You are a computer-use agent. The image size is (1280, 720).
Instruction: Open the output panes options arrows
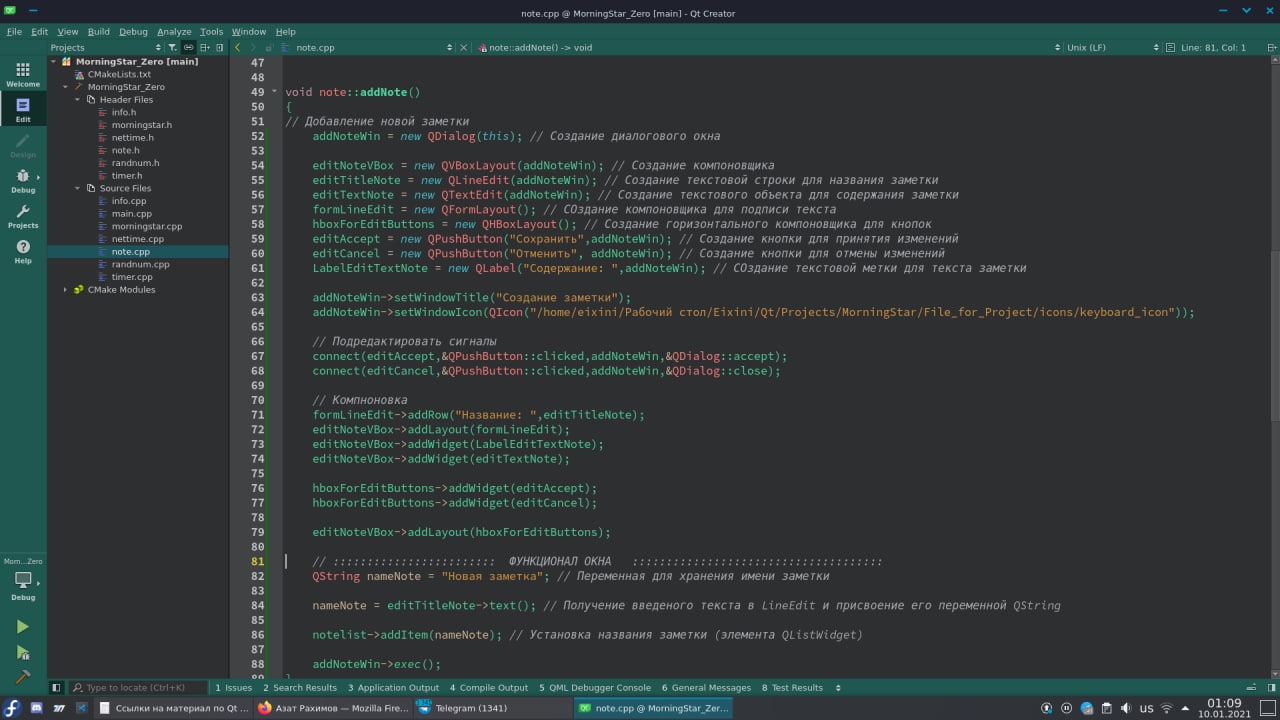tap(838, 688)
